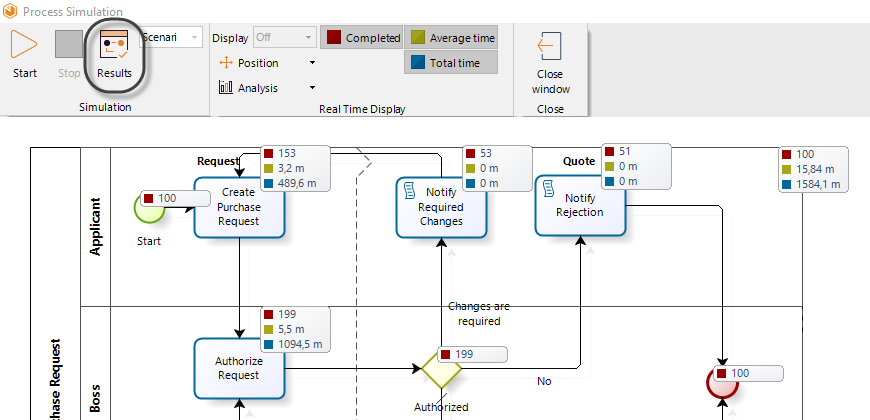Close the simulation window
The width and height of the screenshot is (870, 420).
(x=550, y=63)
